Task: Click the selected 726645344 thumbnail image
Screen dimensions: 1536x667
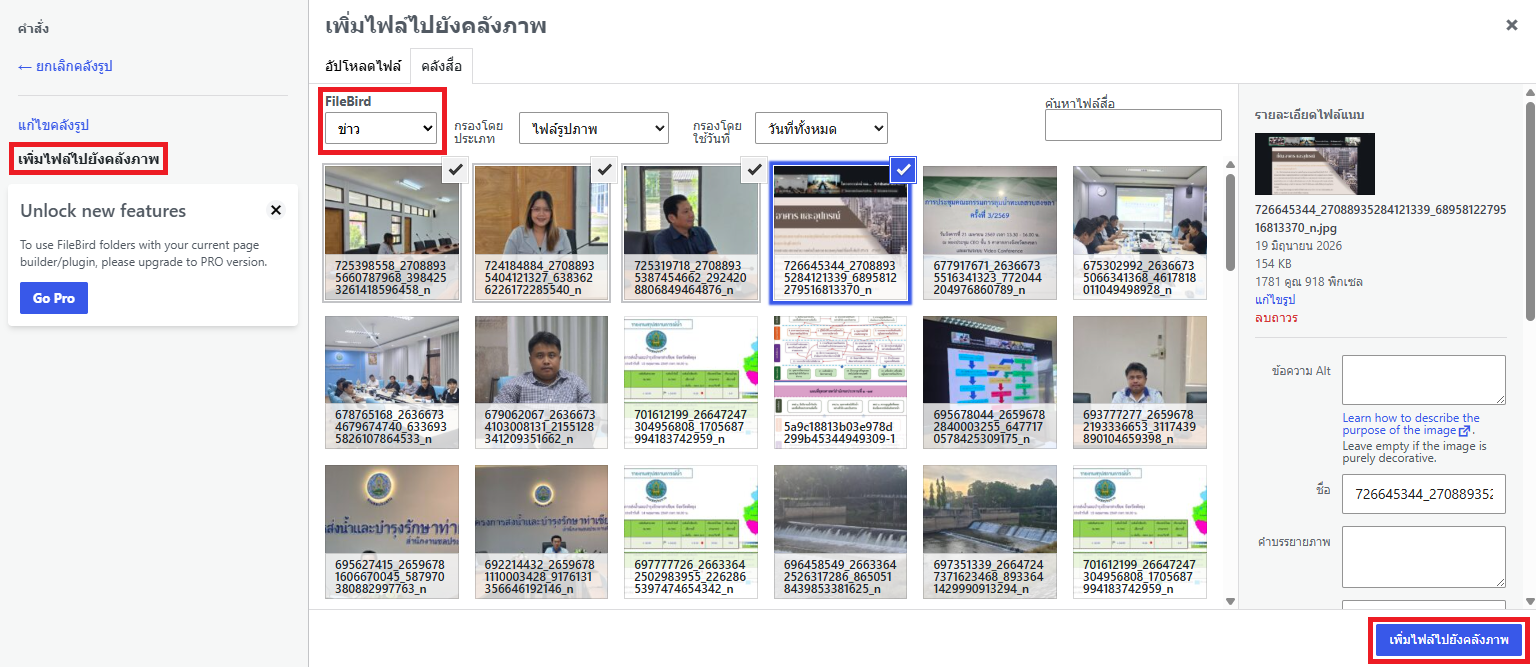Action: coord(840,233)
